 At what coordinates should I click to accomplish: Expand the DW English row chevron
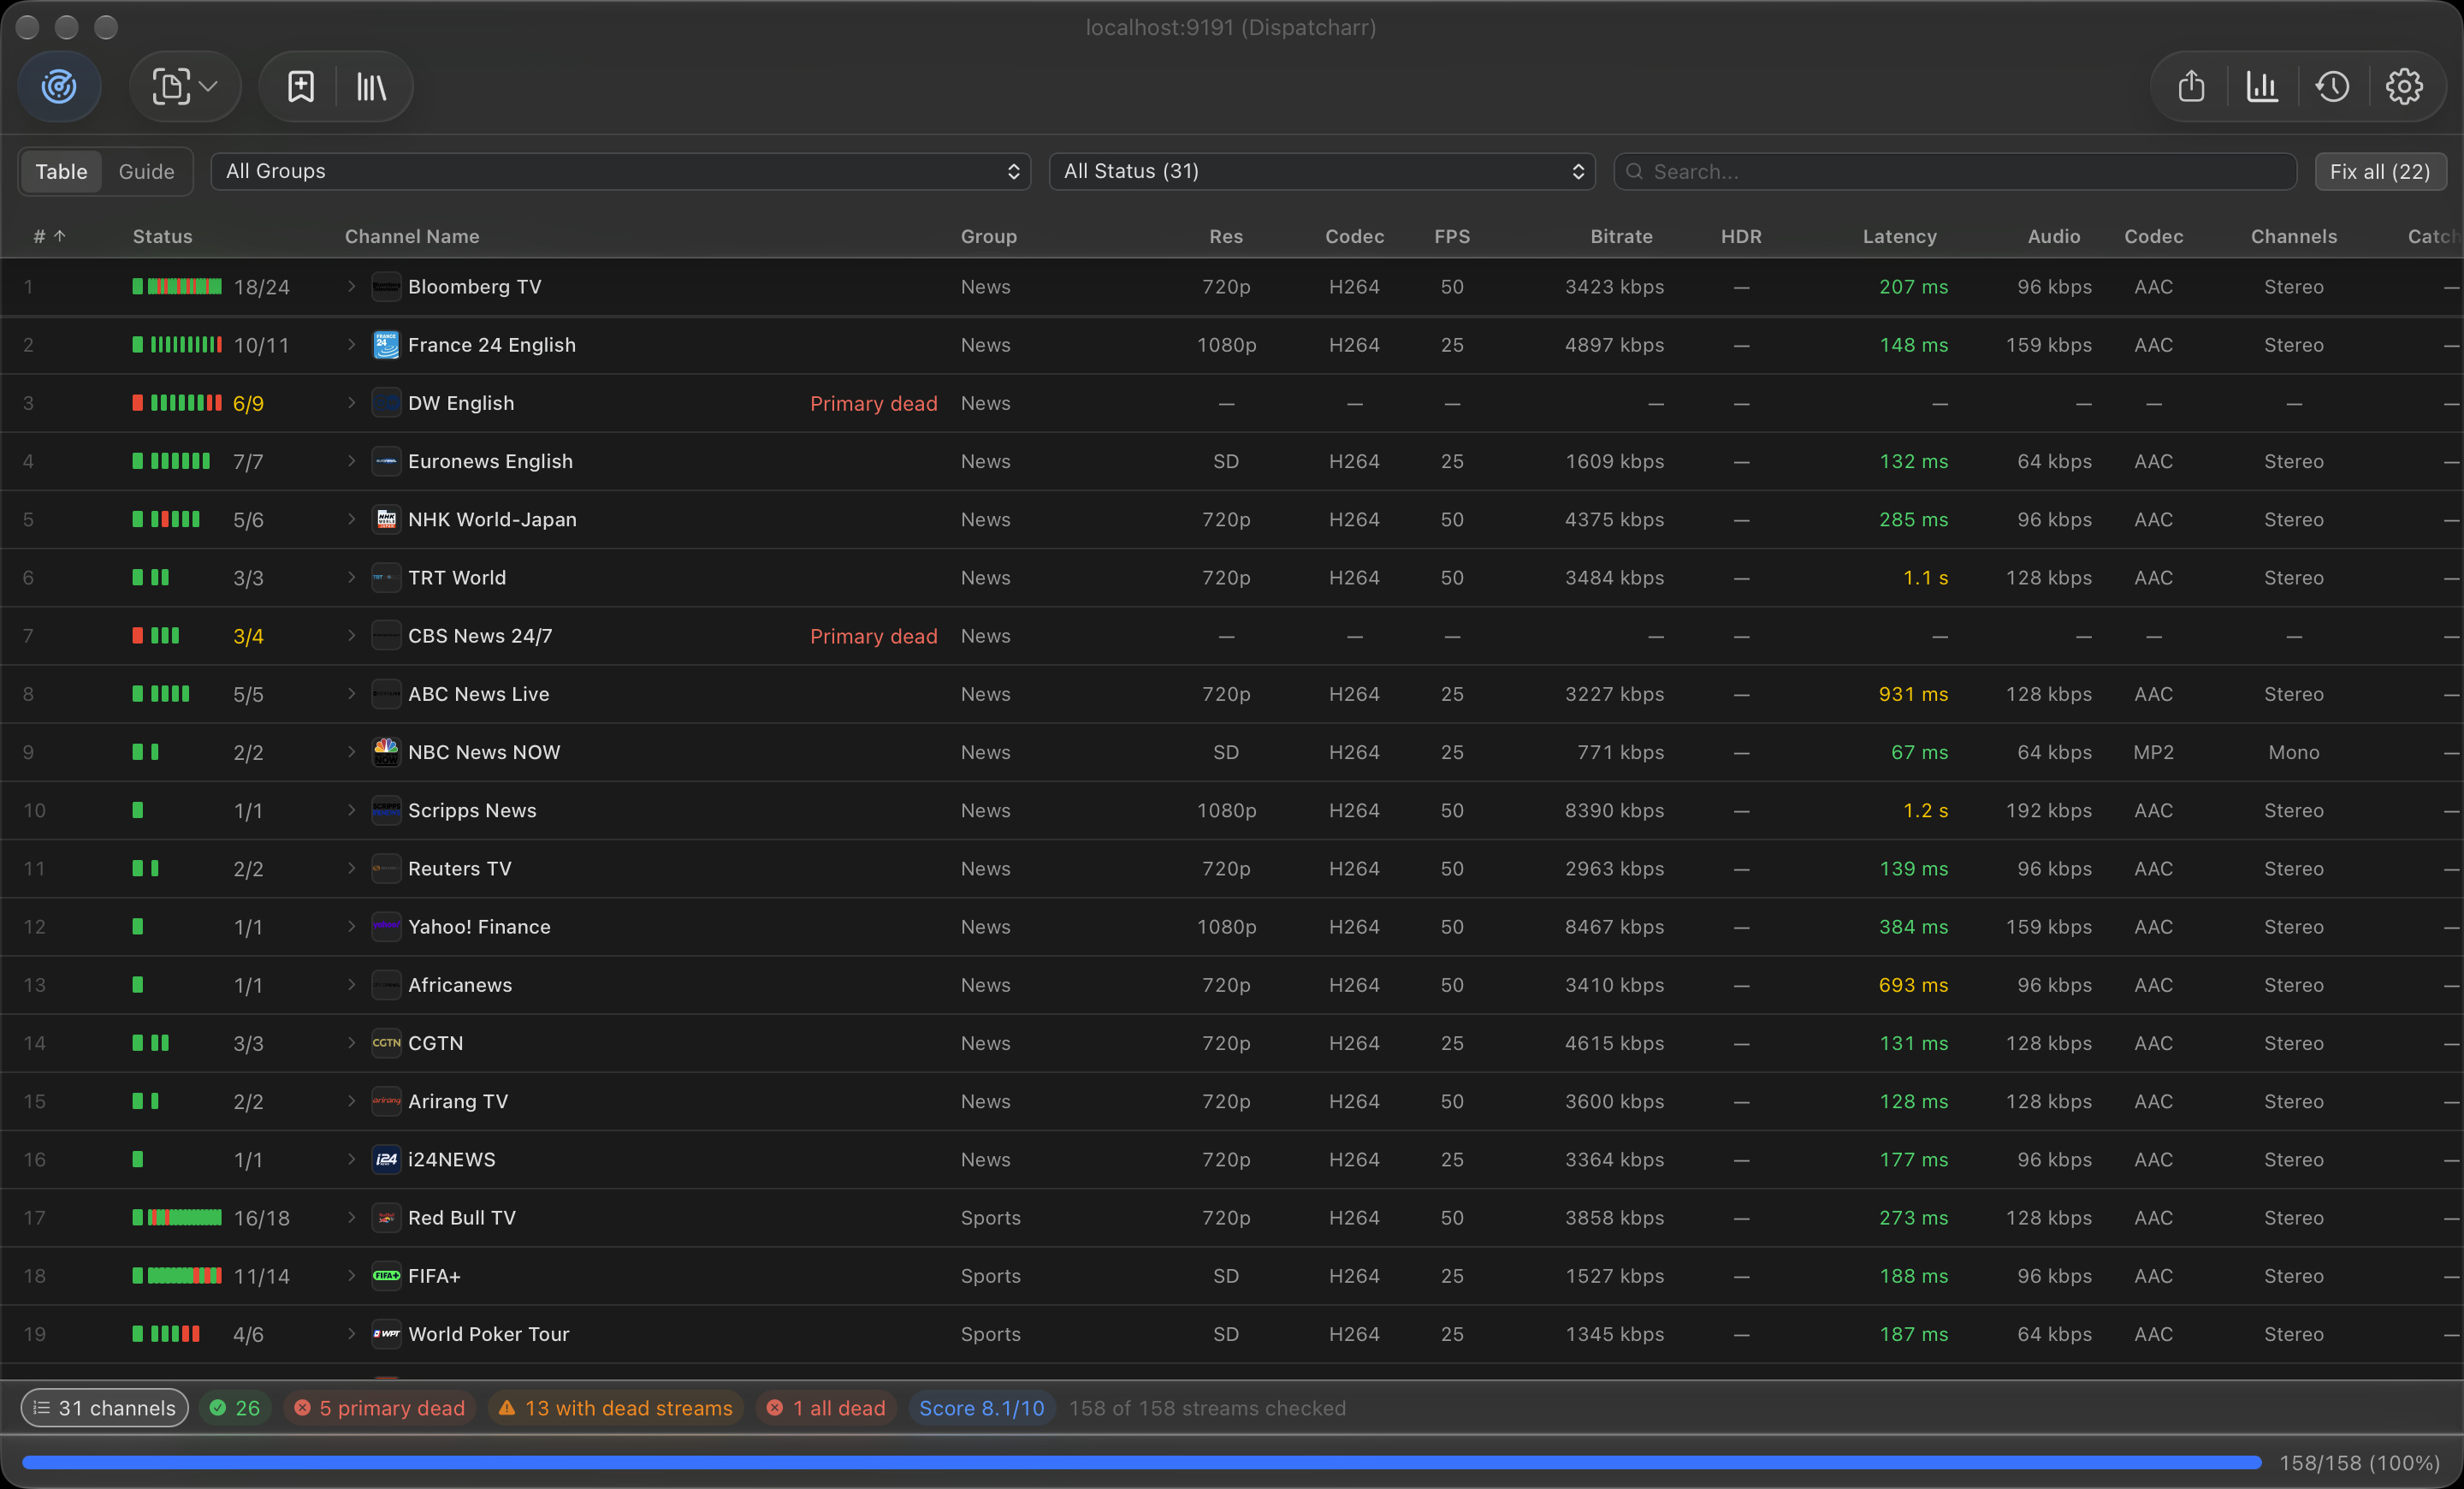(x=351, y=403)
